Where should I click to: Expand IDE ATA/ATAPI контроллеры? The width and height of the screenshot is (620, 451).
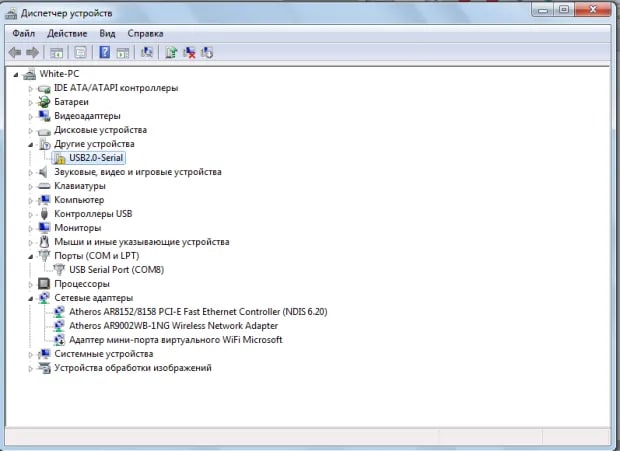point(30,89)
